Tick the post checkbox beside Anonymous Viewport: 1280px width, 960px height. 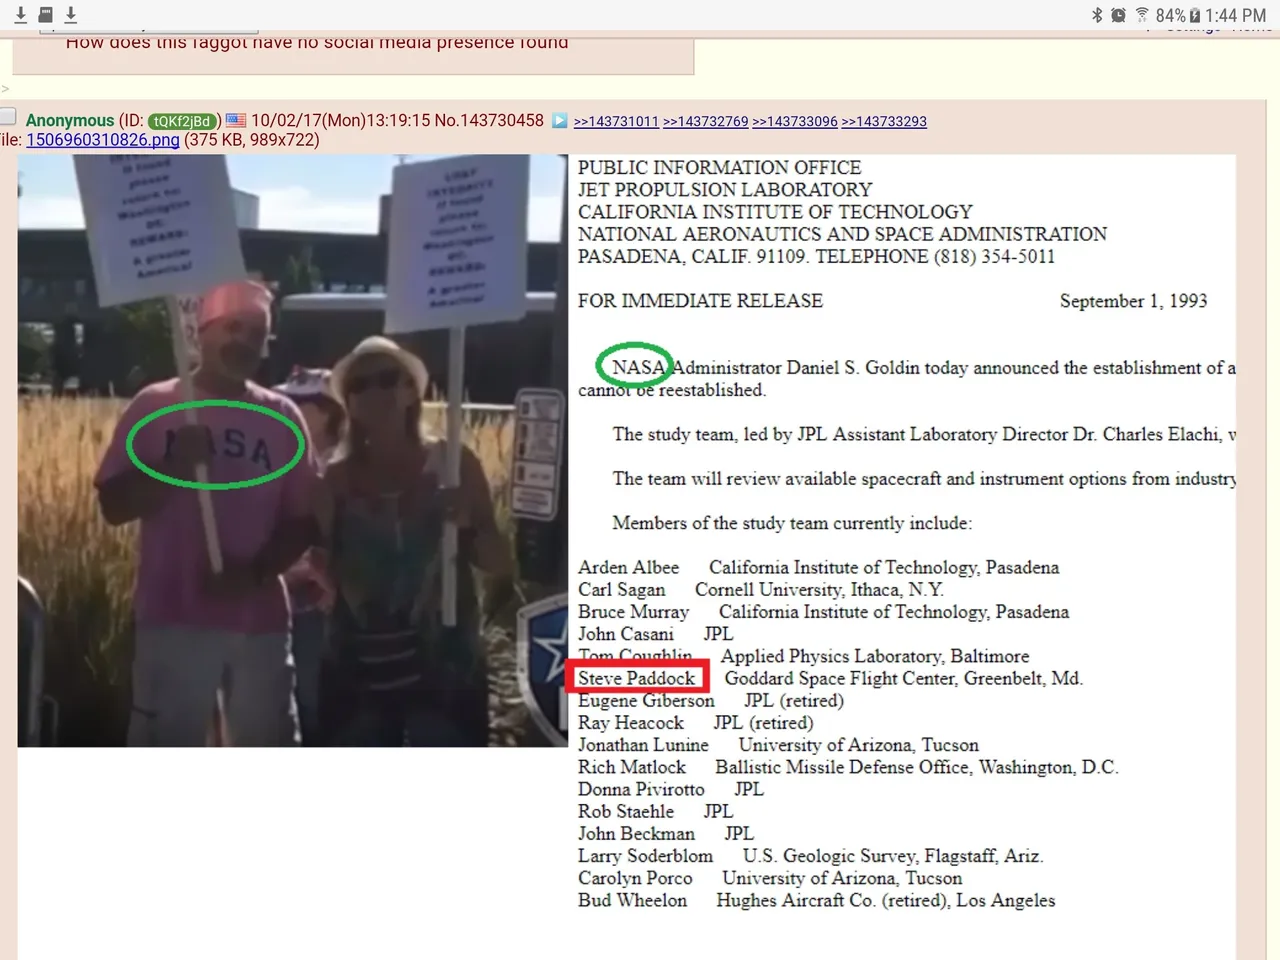coord(7,117)
